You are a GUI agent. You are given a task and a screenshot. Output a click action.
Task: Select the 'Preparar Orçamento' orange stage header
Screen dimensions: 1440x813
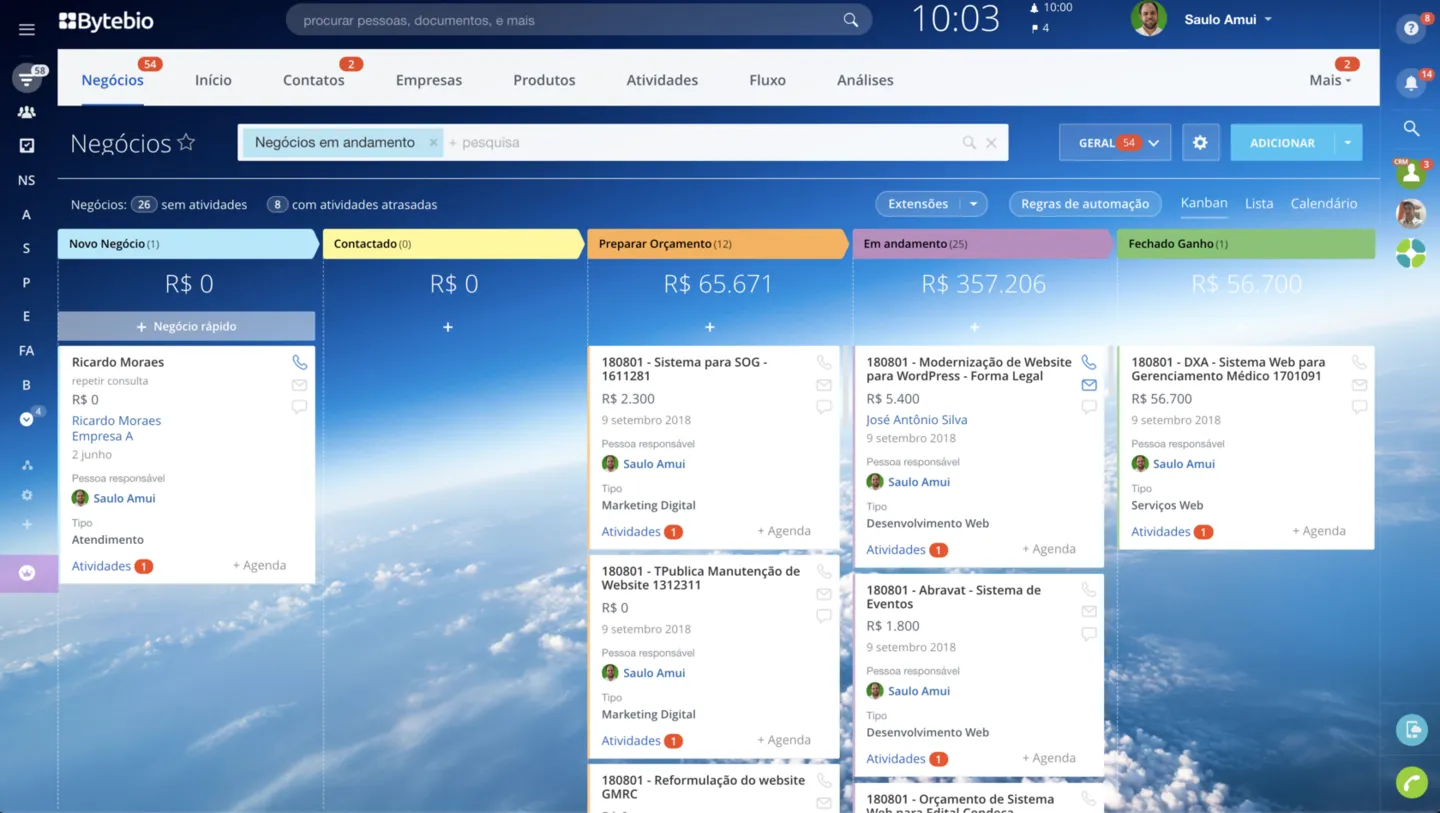(x=718, y=244)
